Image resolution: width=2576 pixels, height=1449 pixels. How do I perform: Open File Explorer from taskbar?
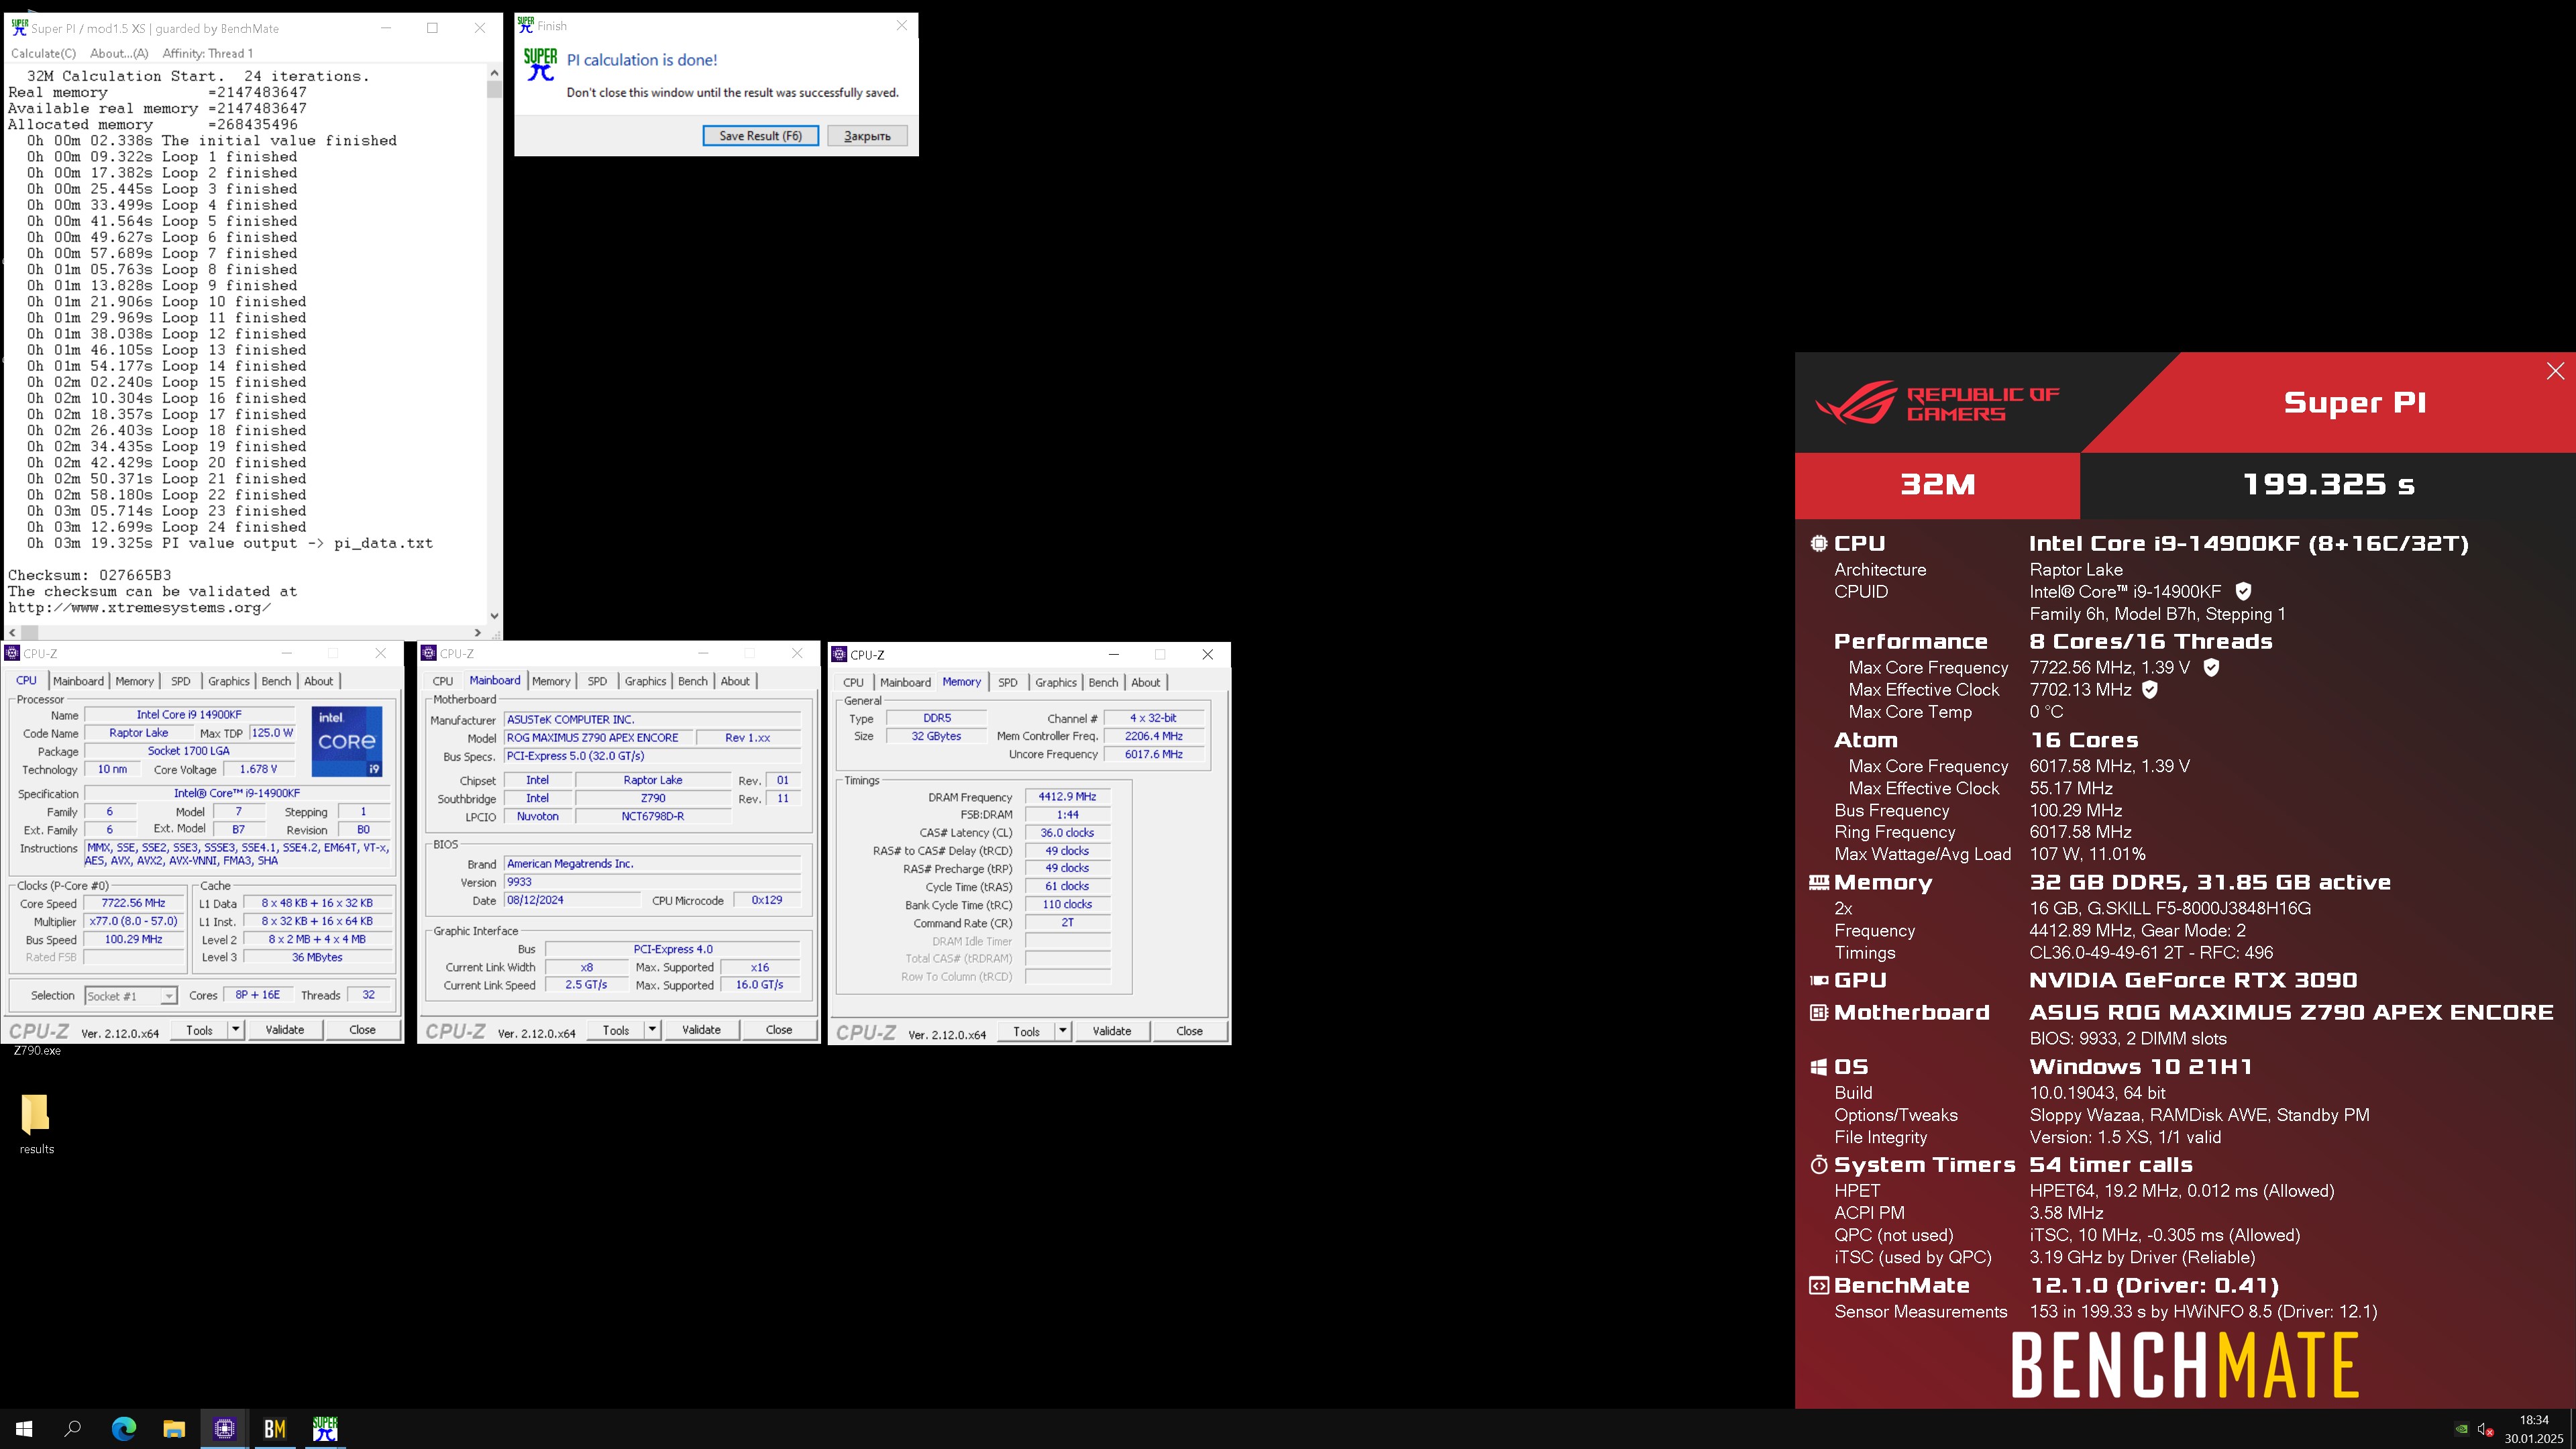174,1429
